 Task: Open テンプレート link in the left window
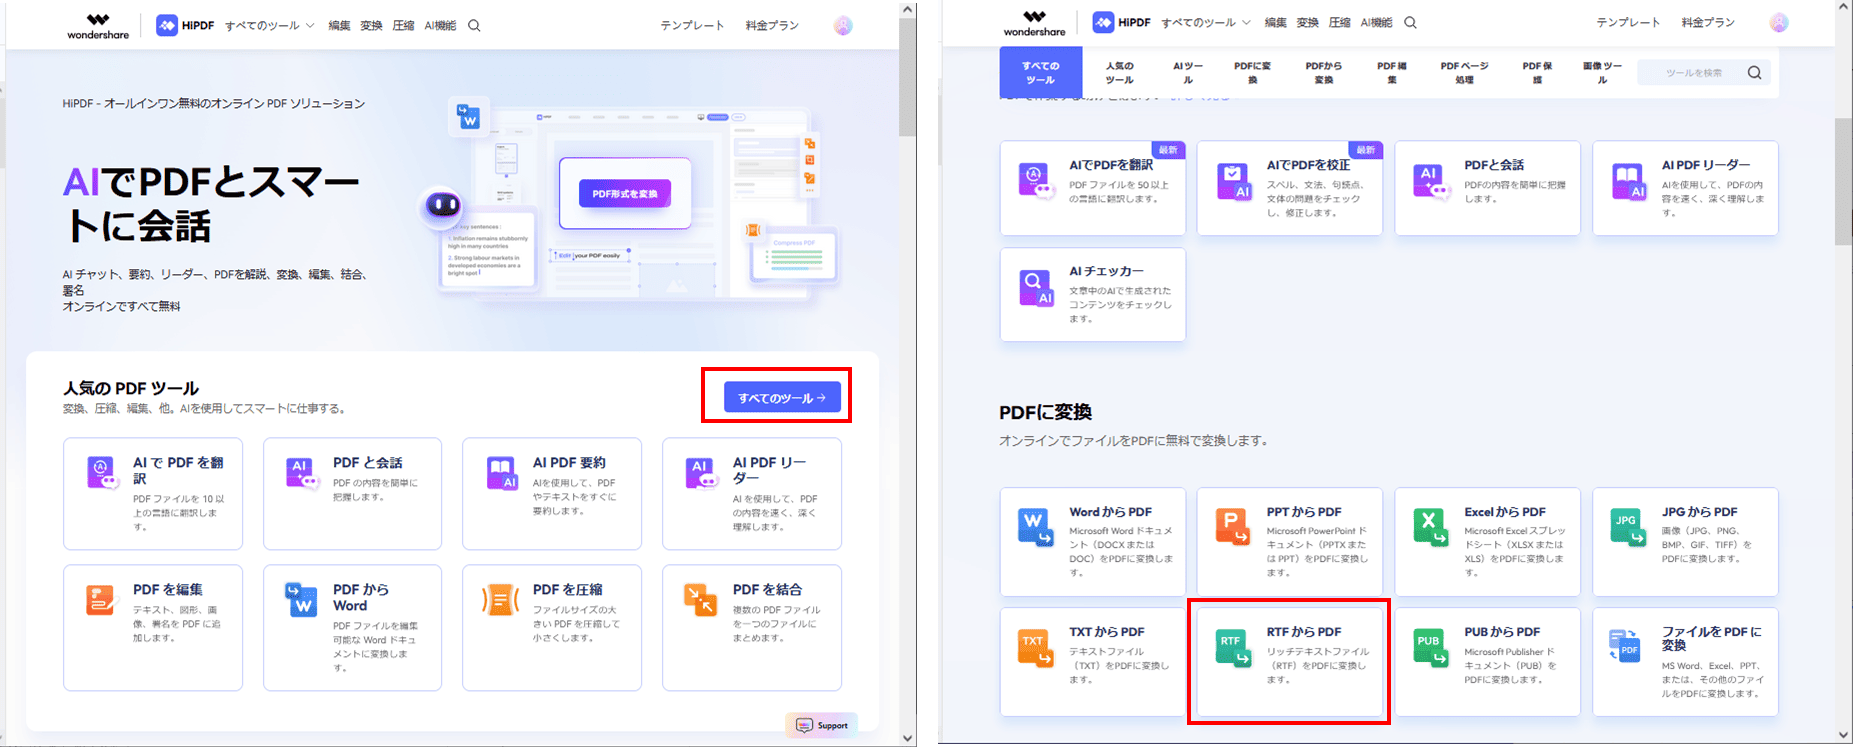click(692, 25)
